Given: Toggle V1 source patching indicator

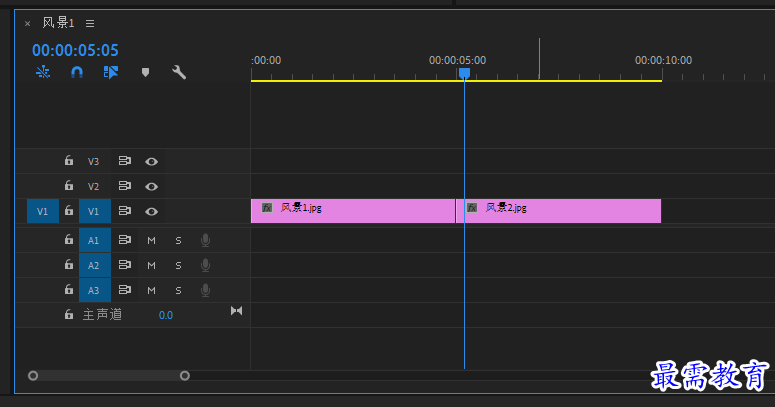Looking at the screenshot, I should 43,211.
